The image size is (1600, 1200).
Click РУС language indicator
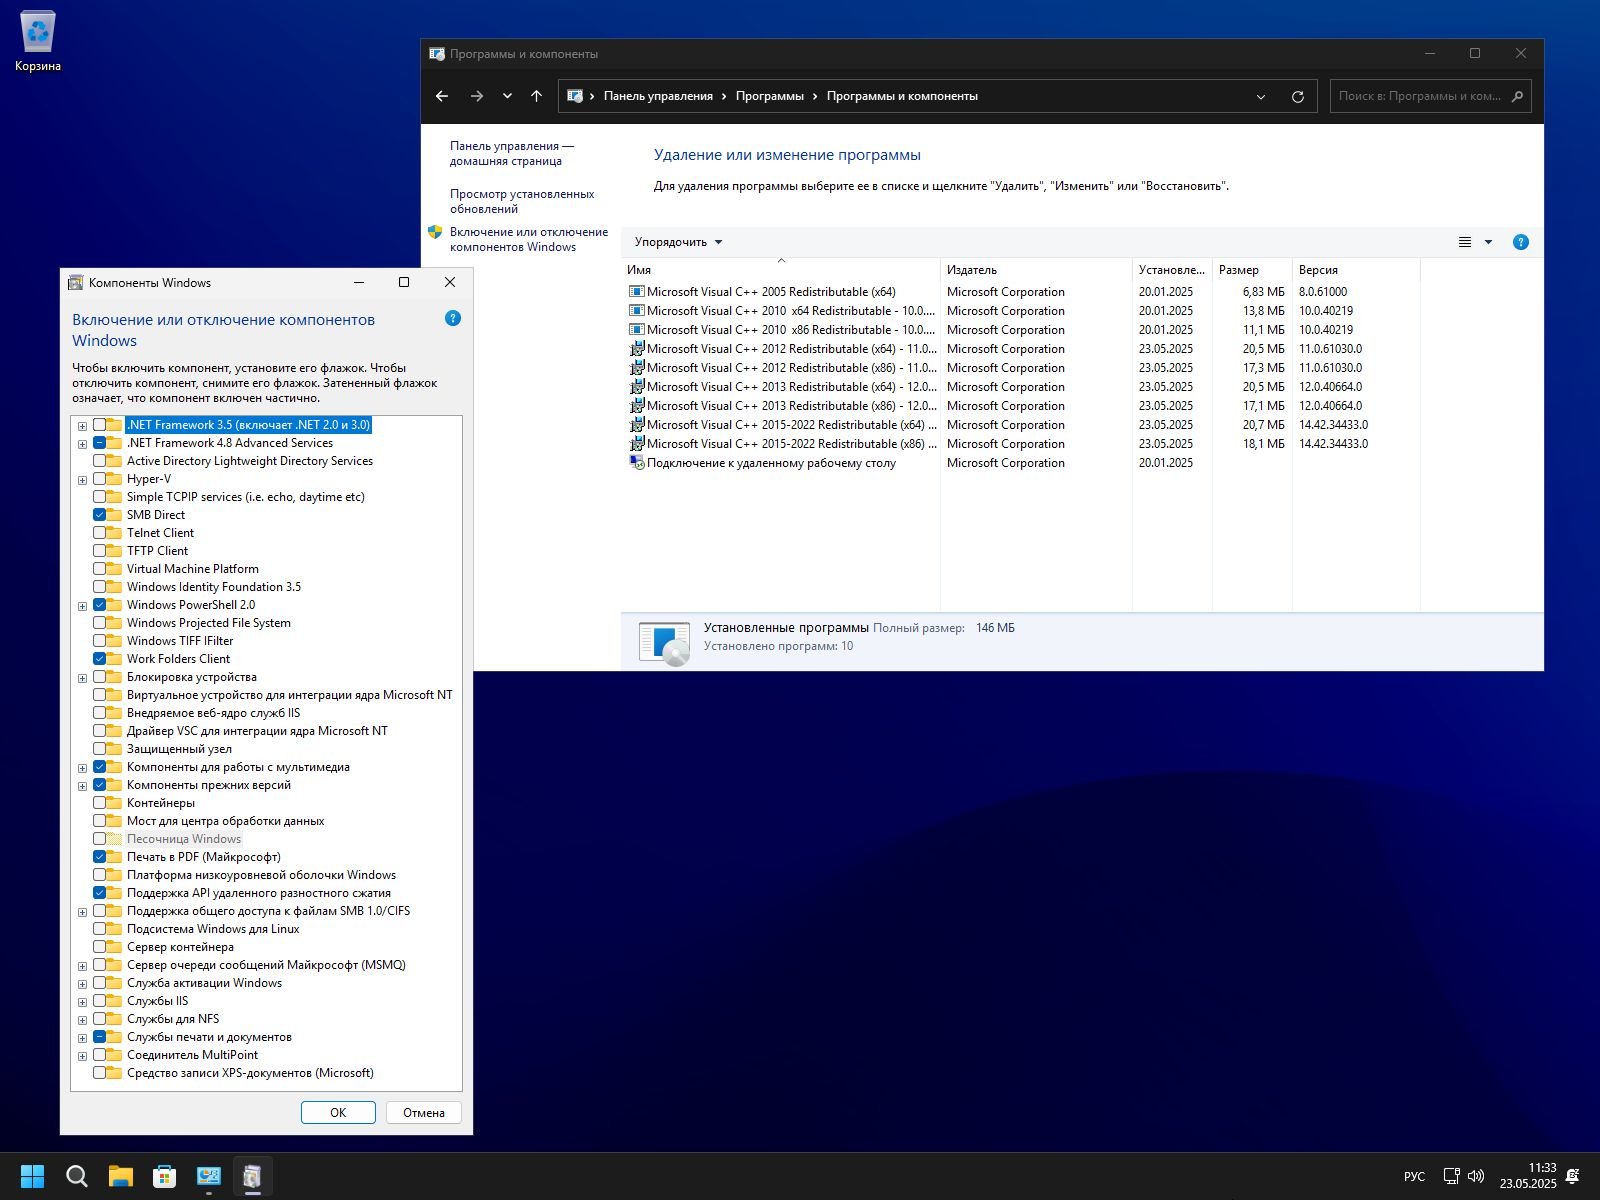coord(1414,1177)
